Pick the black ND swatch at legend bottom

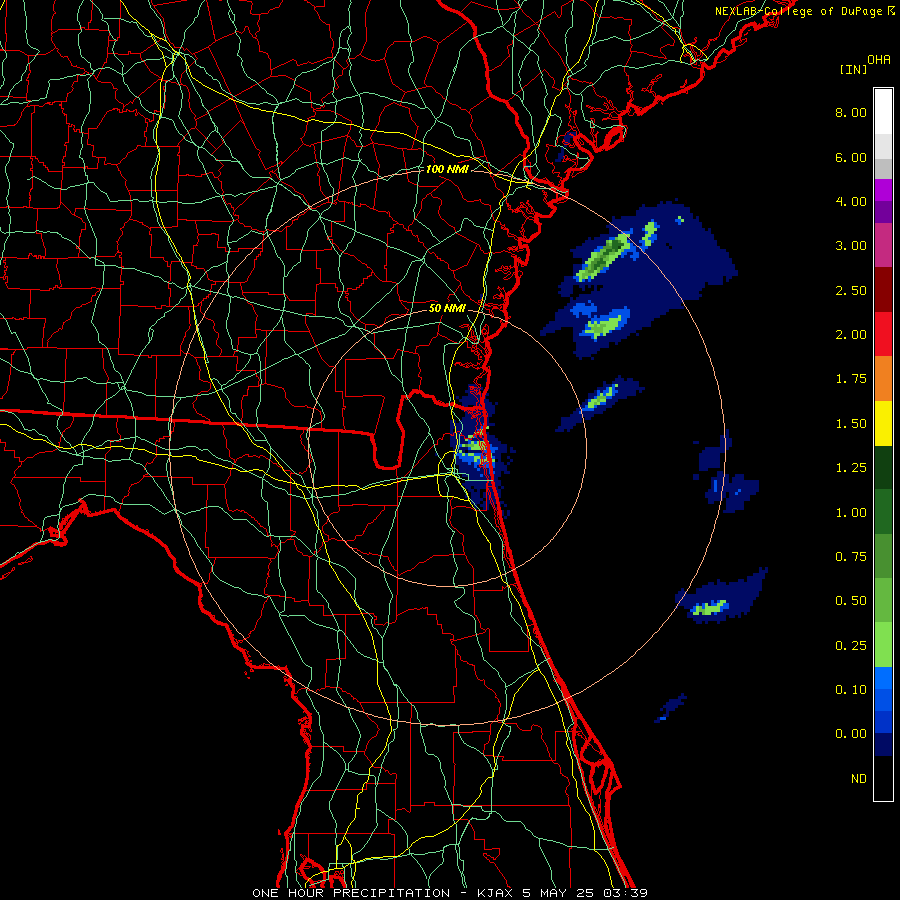[x=883, y=778]
